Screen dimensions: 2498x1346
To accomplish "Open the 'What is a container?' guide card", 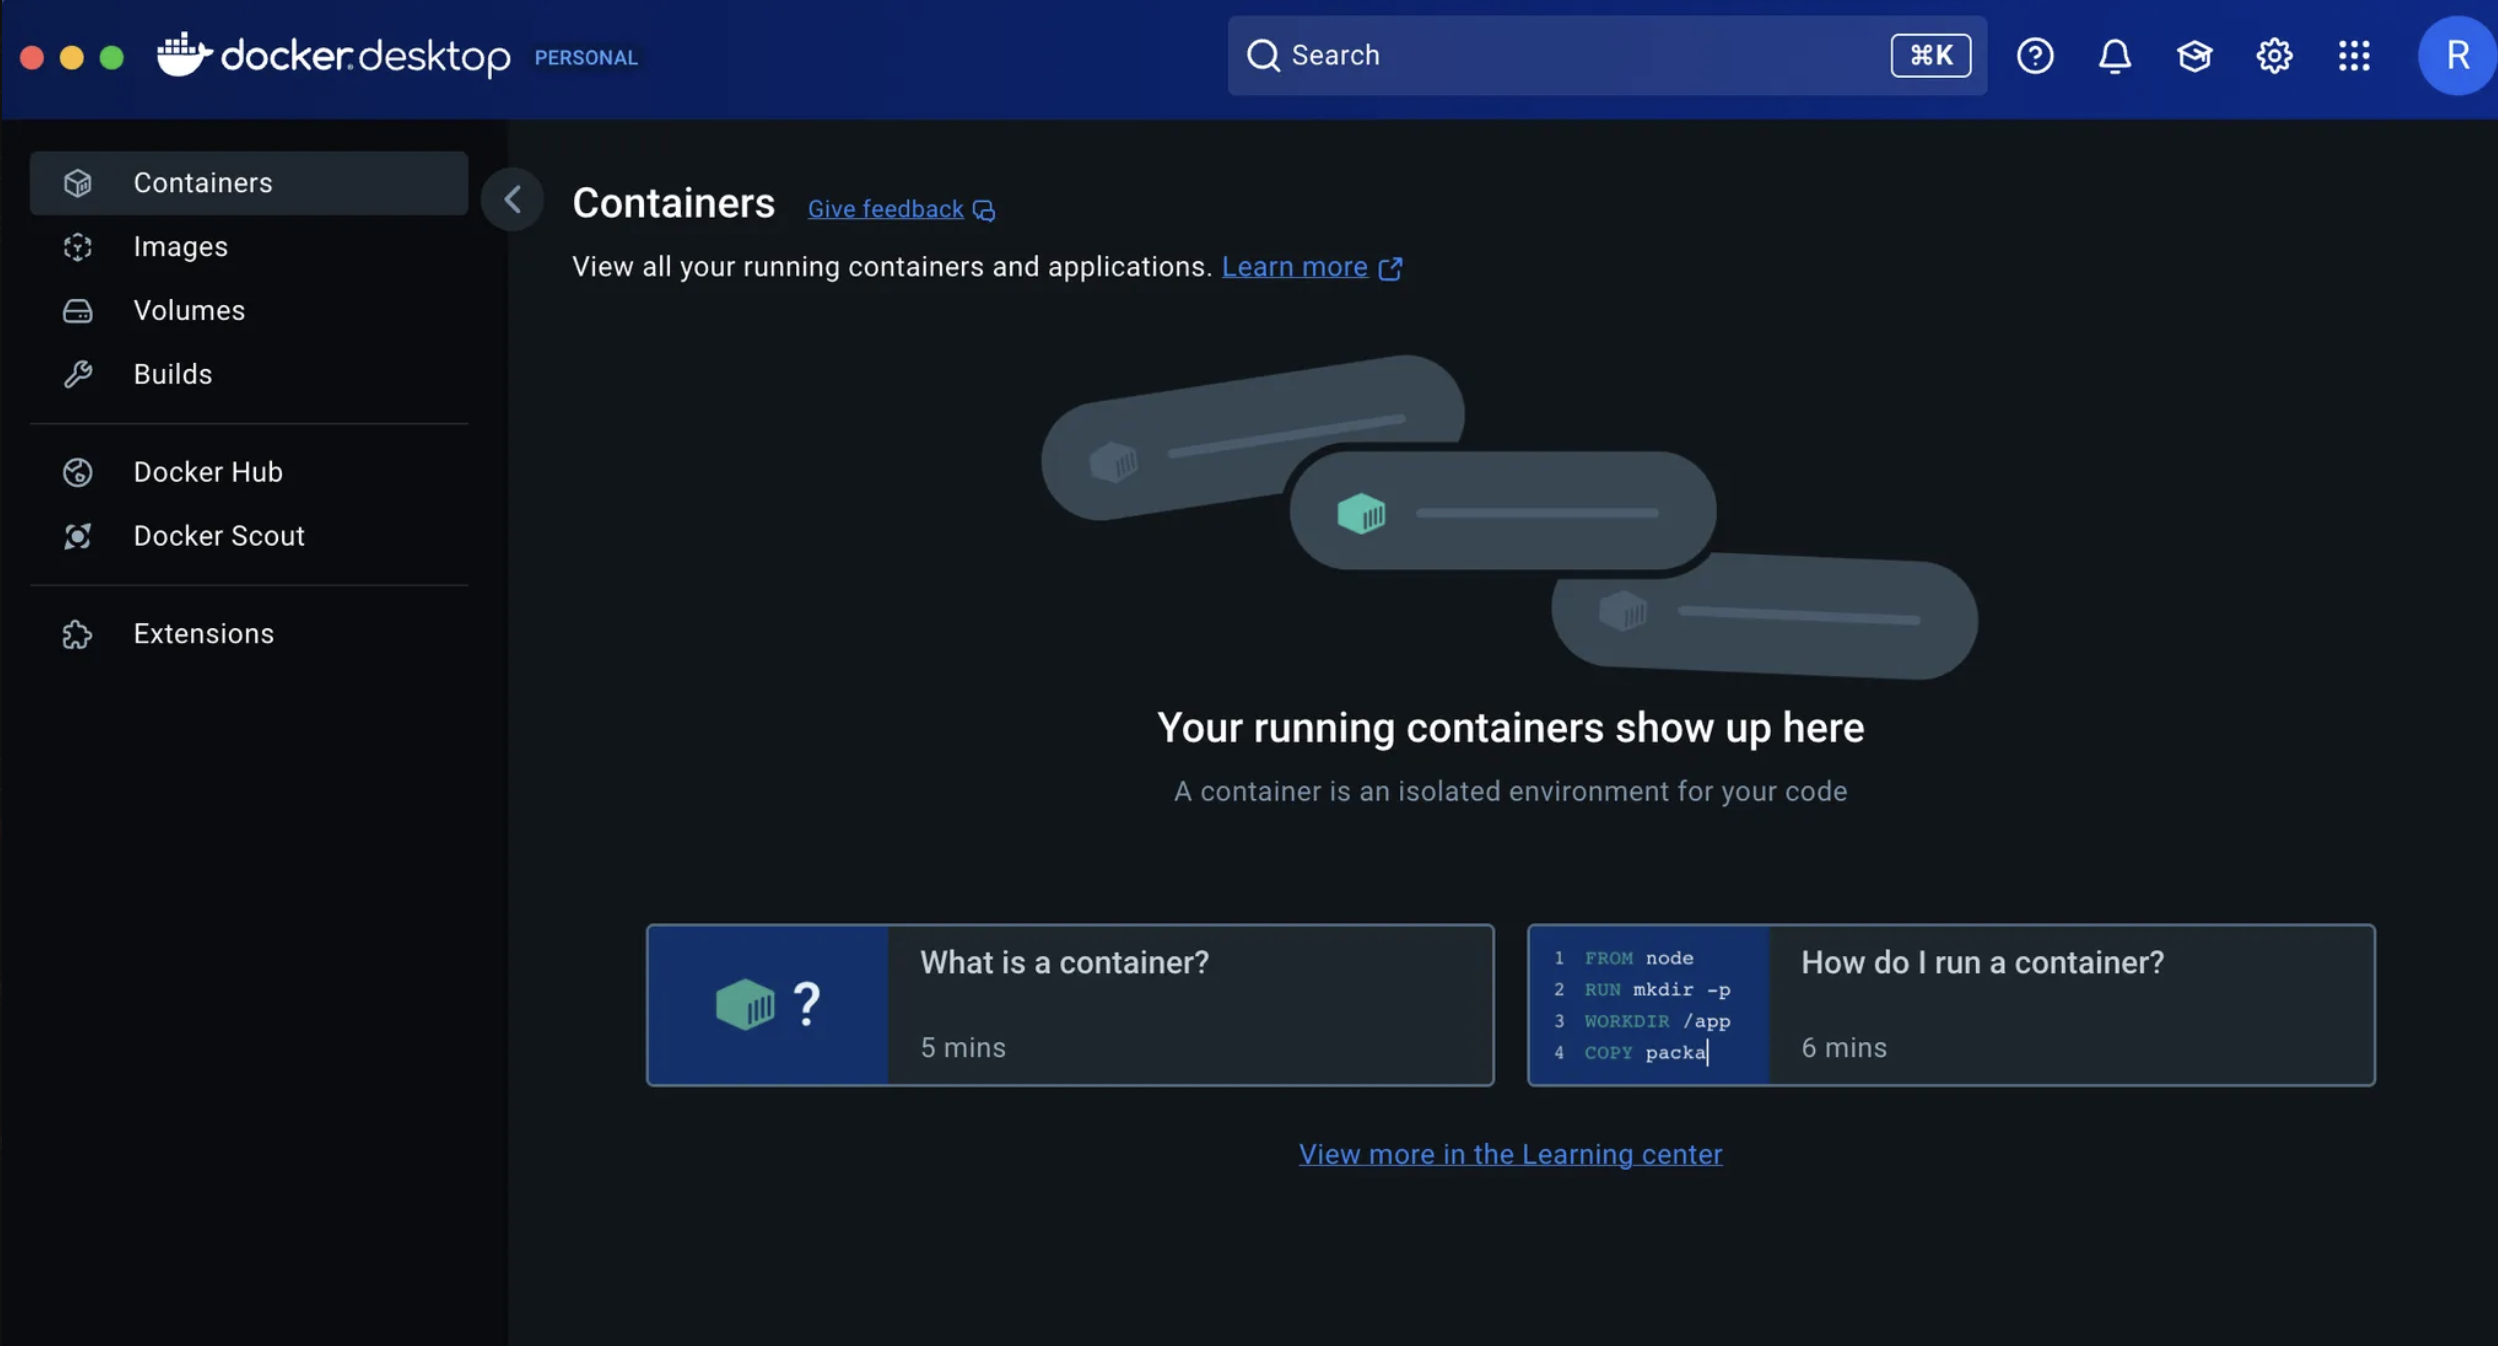I will pyautogui.click(x=1070, y=1005).
